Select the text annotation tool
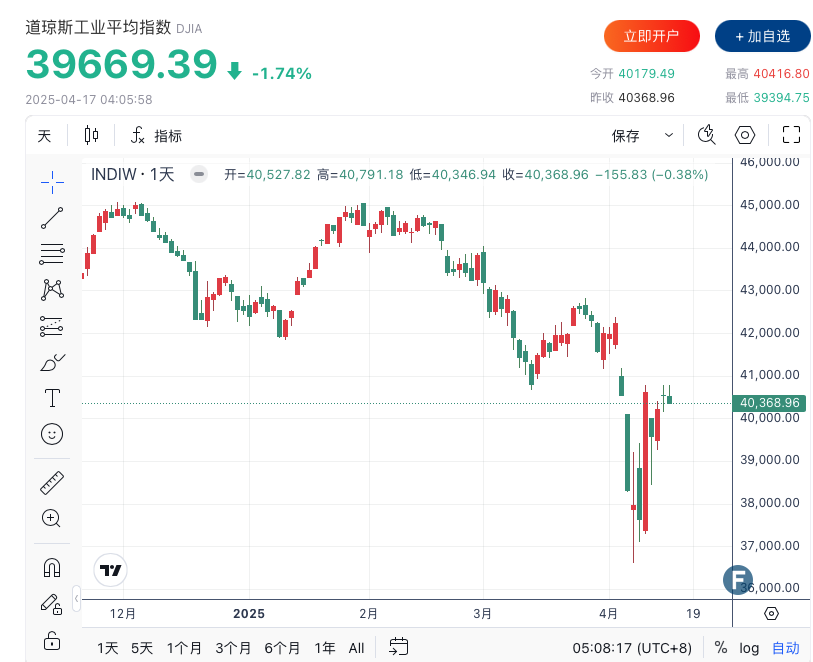This screenshot has height=662, width=813. click(x=52, y=398)
